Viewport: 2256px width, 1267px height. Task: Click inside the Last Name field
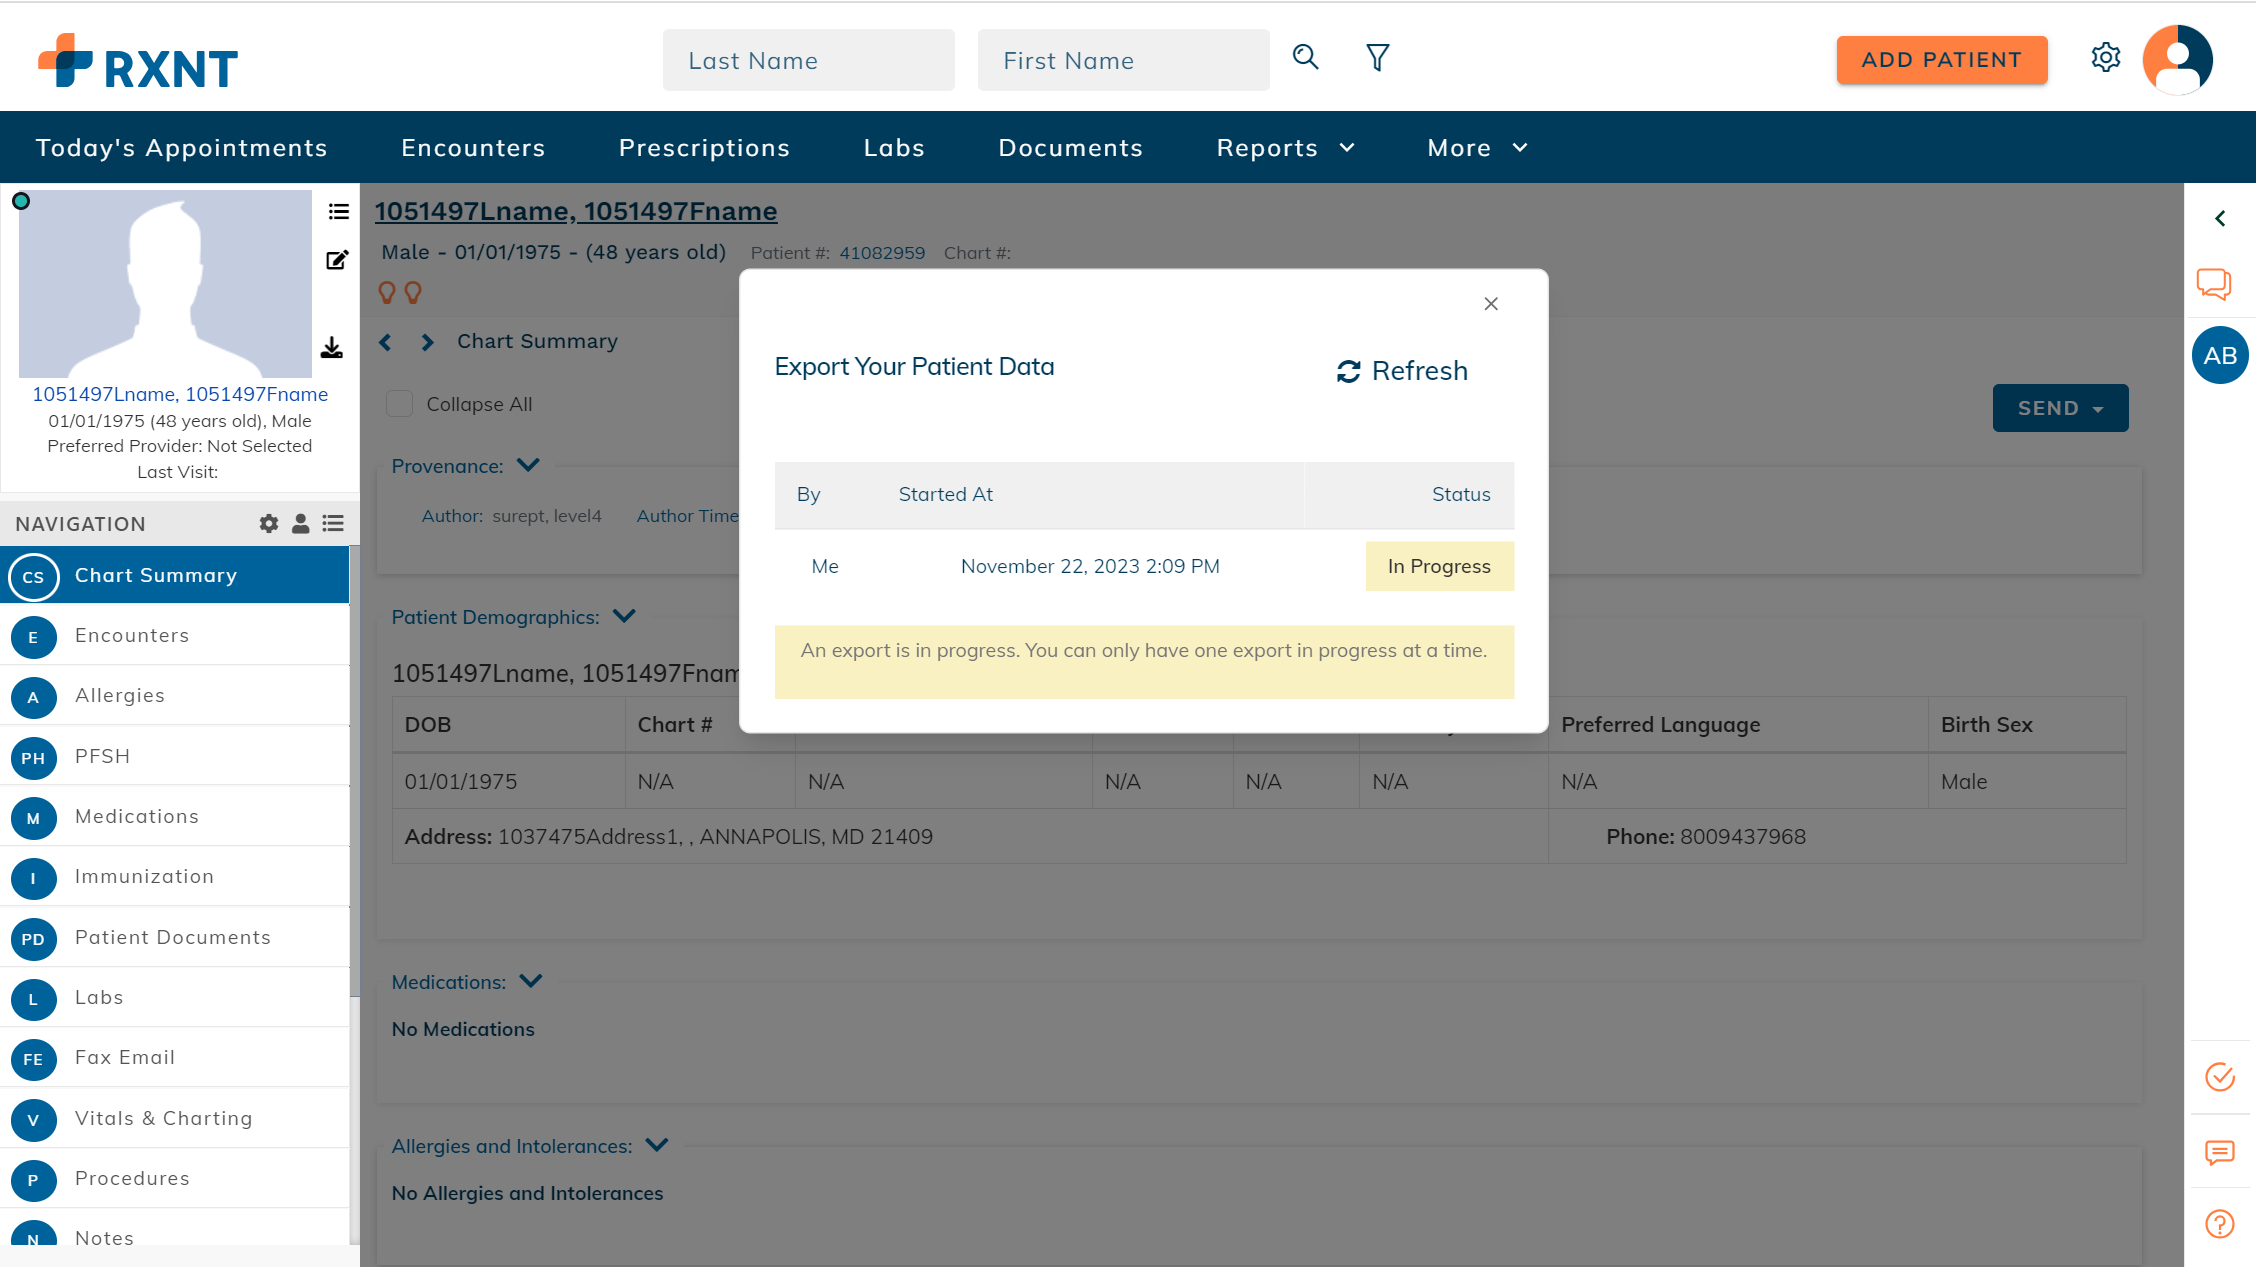pos(808,60)
